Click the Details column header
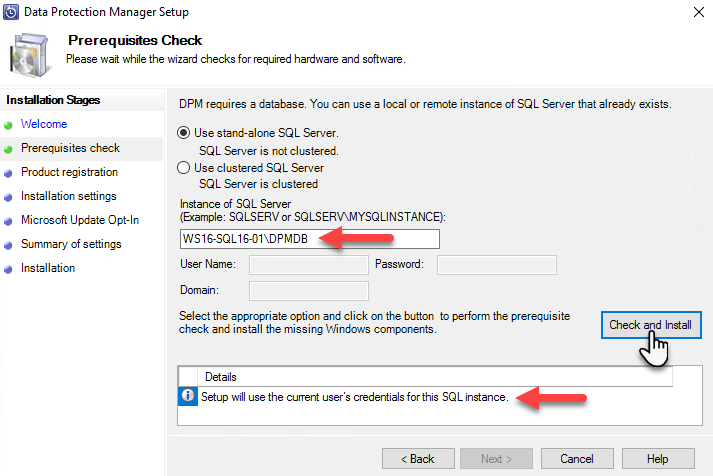The image size is (713, 476). [435, 377]
